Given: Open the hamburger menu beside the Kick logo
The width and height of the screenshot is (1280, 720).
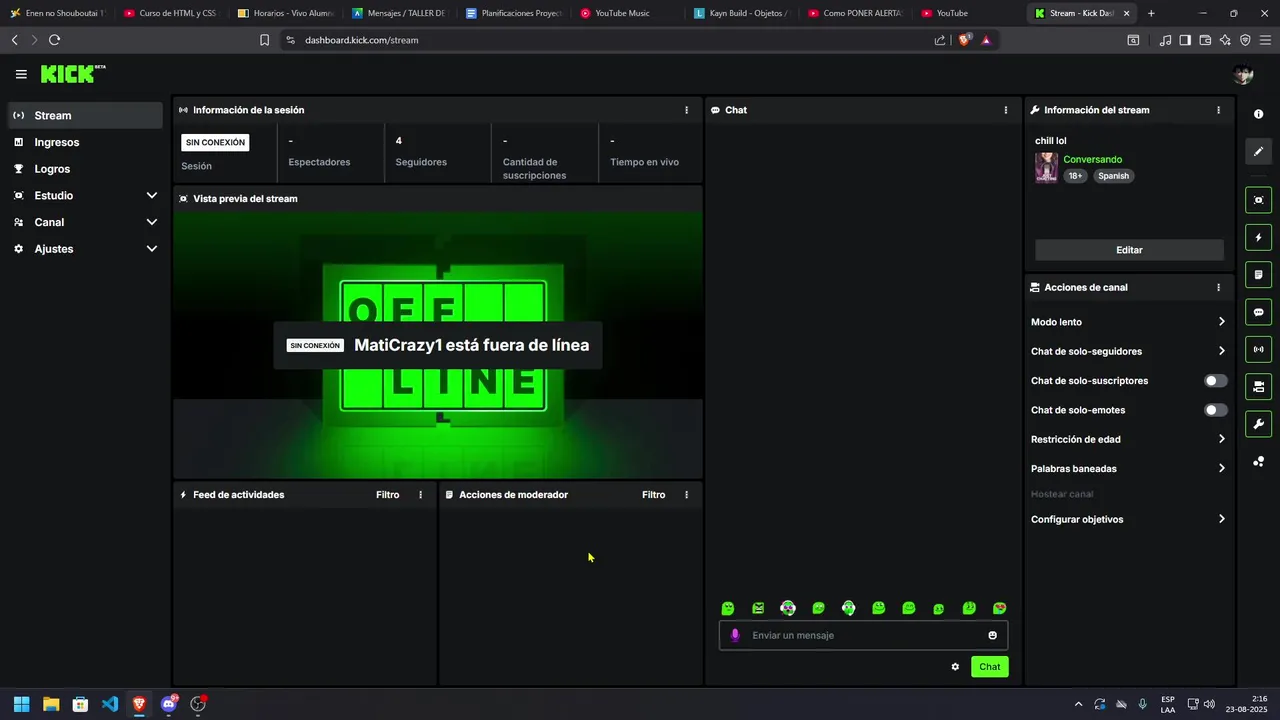Looking at the screenshot, I should [21, 74].
